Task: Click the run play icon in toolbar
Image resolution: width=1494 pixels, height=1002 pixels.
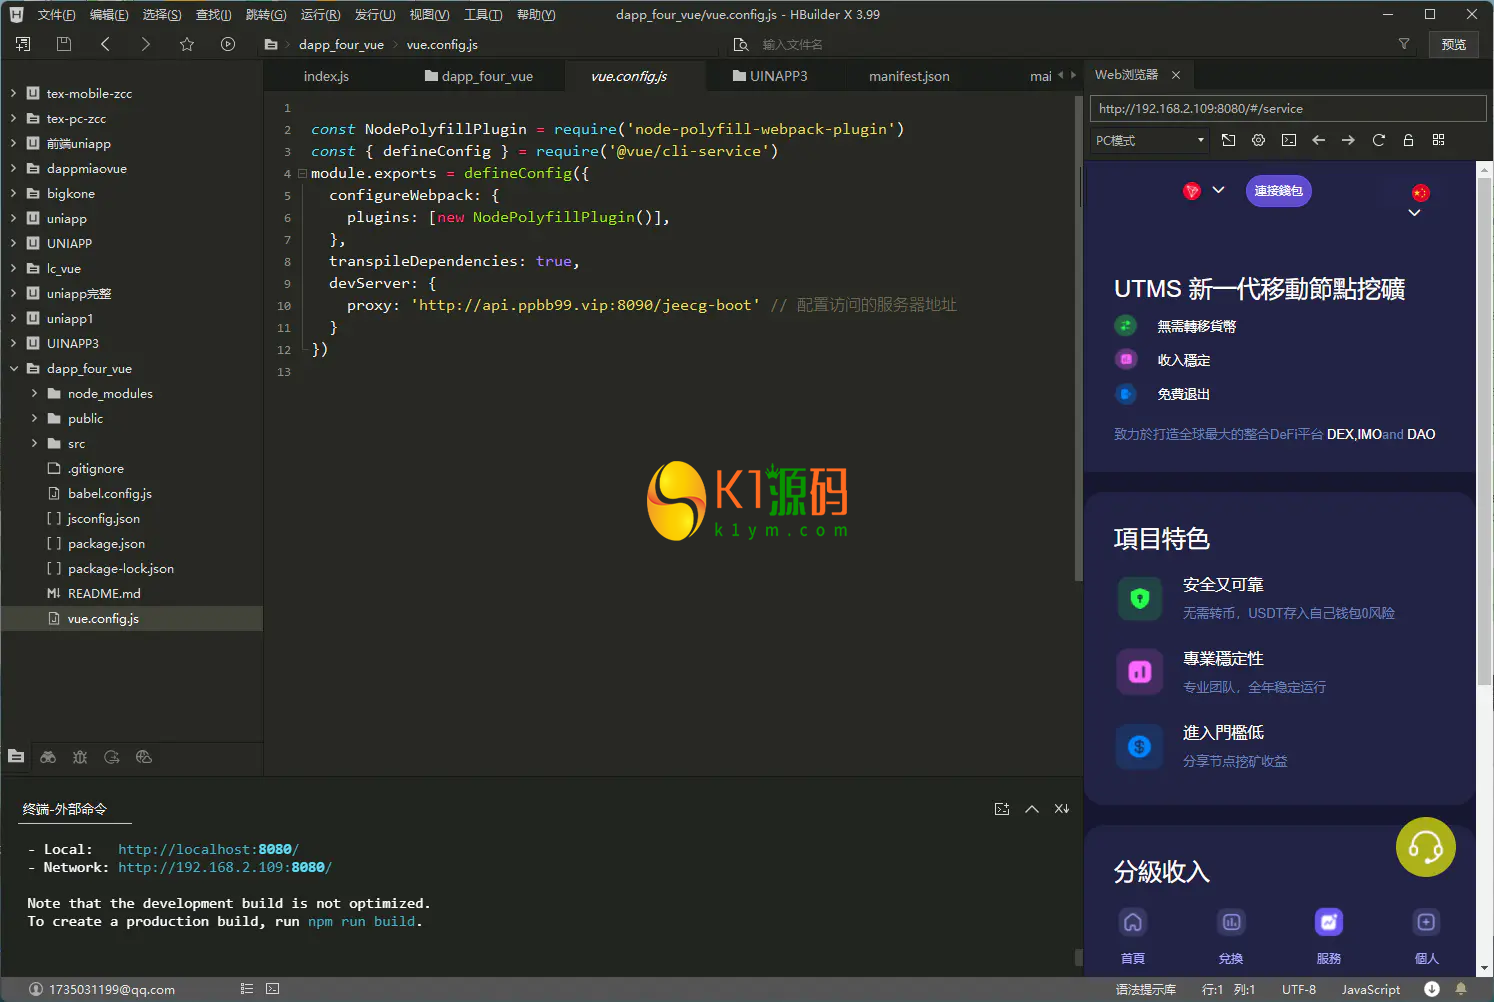Action: pyautogui.click(x=228, y=44)
